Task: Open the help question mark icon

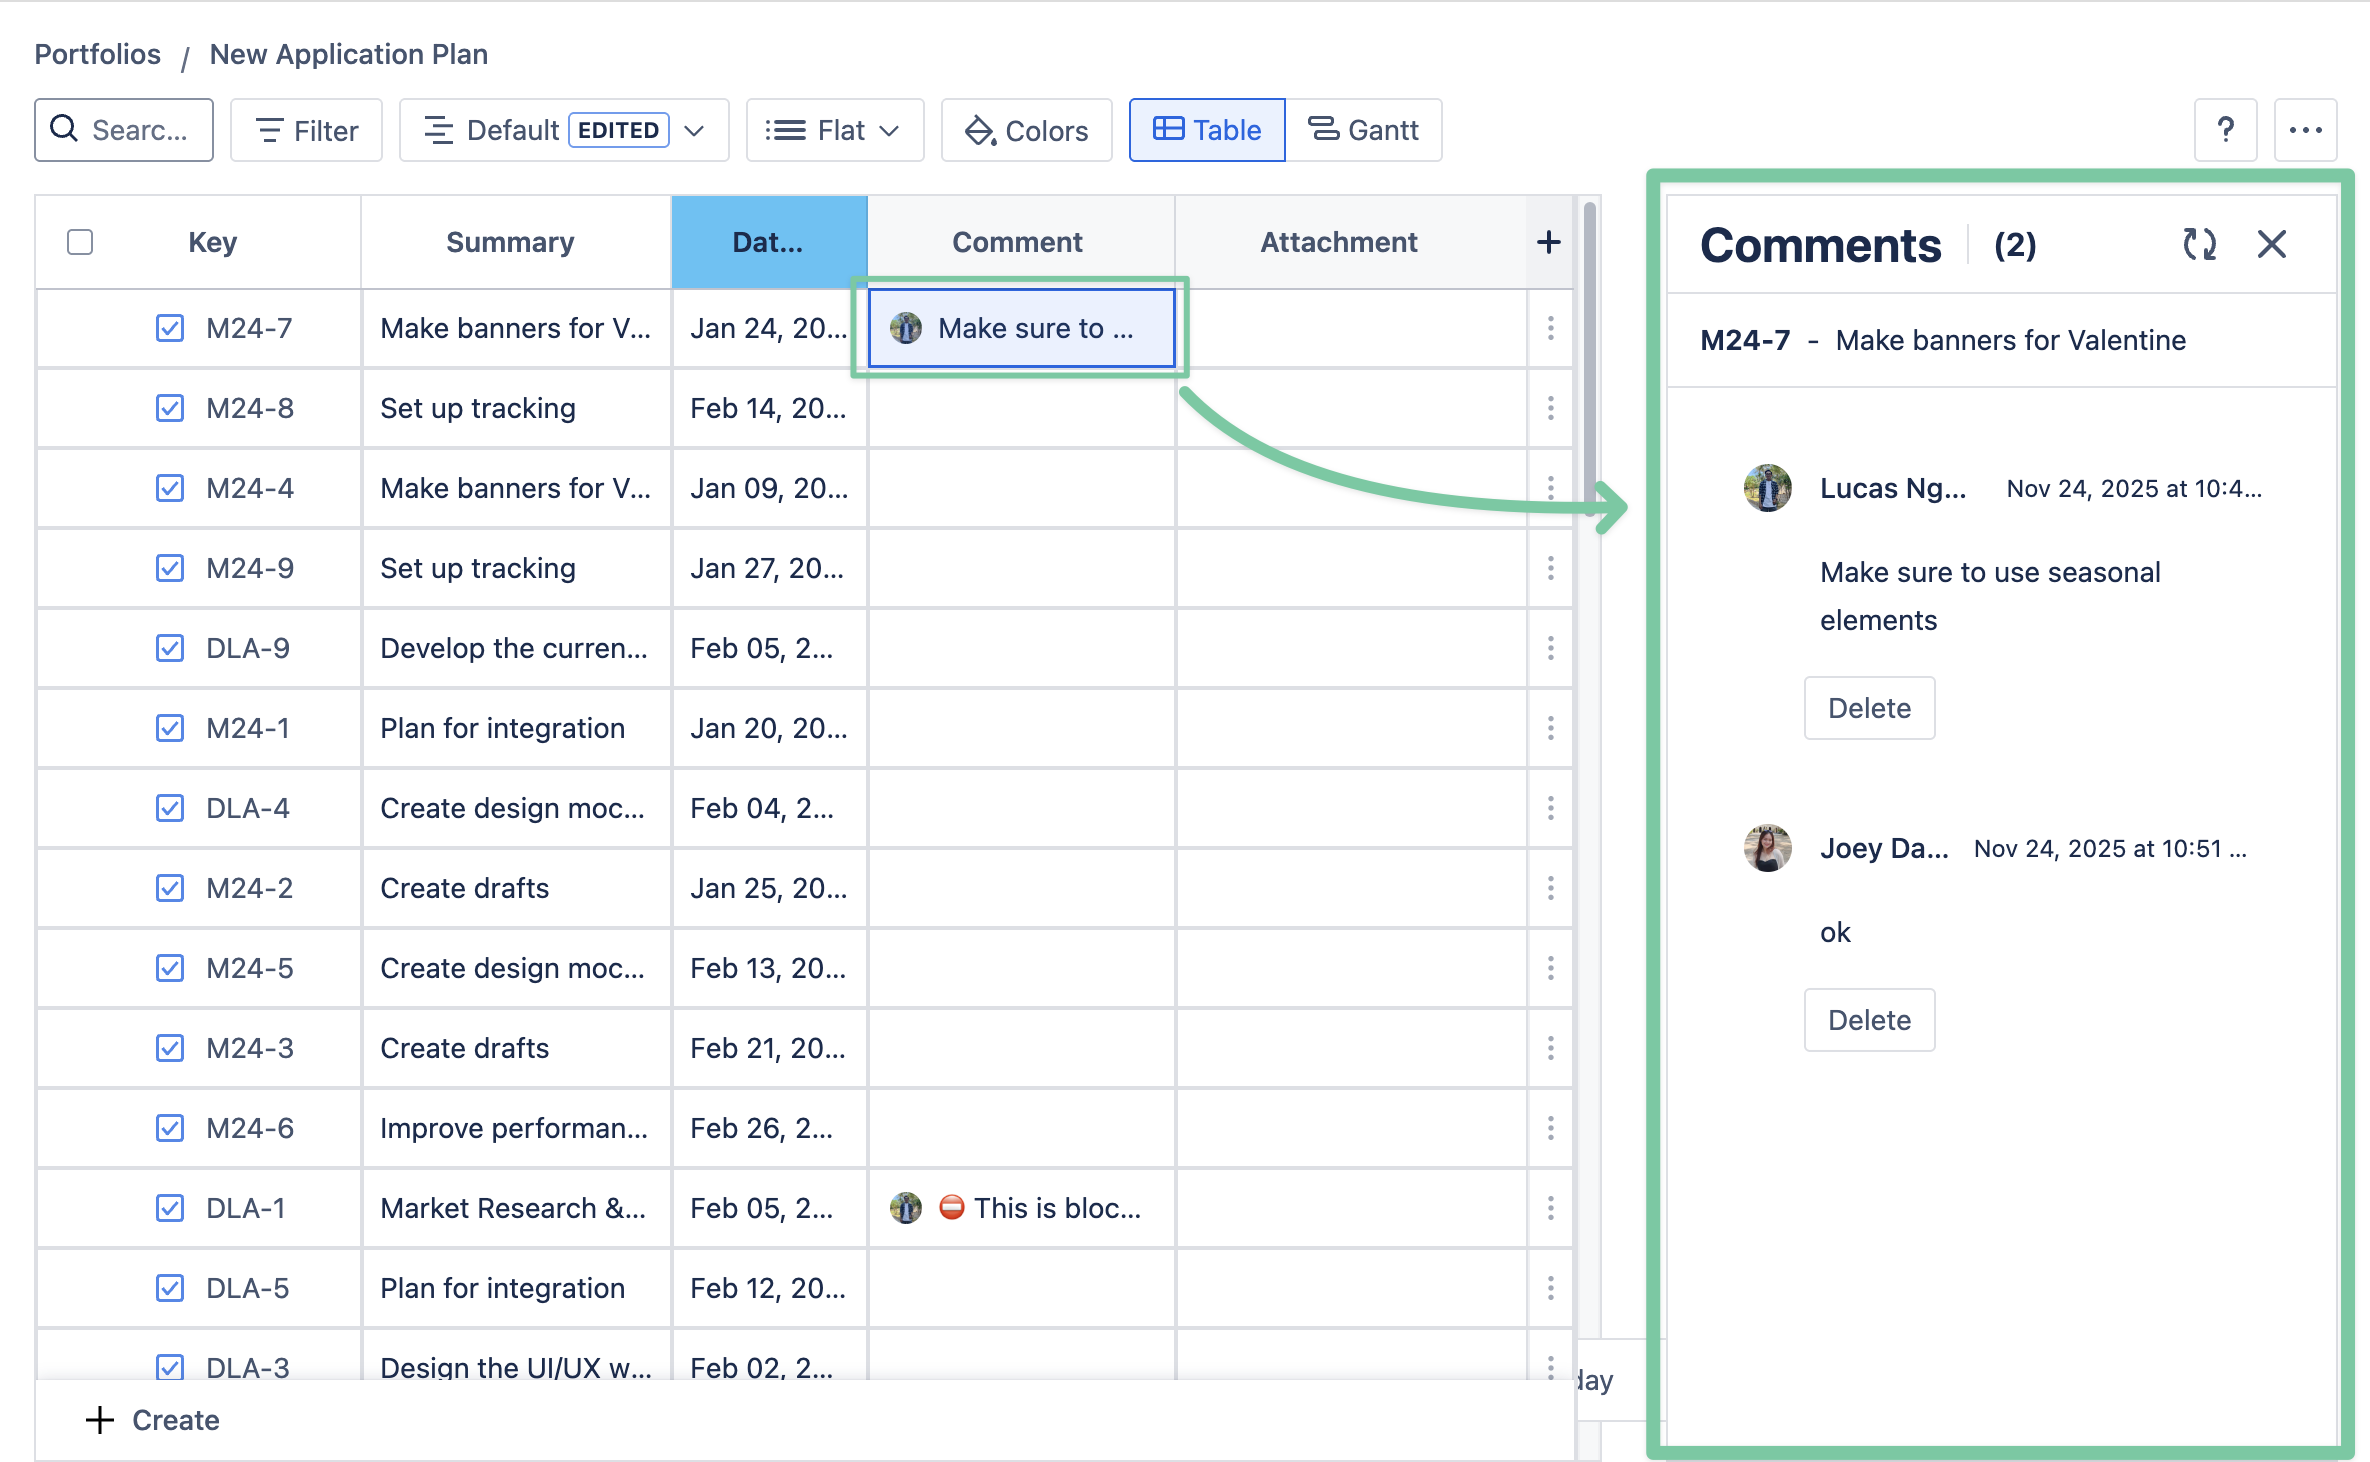Action: (2225, 130)
